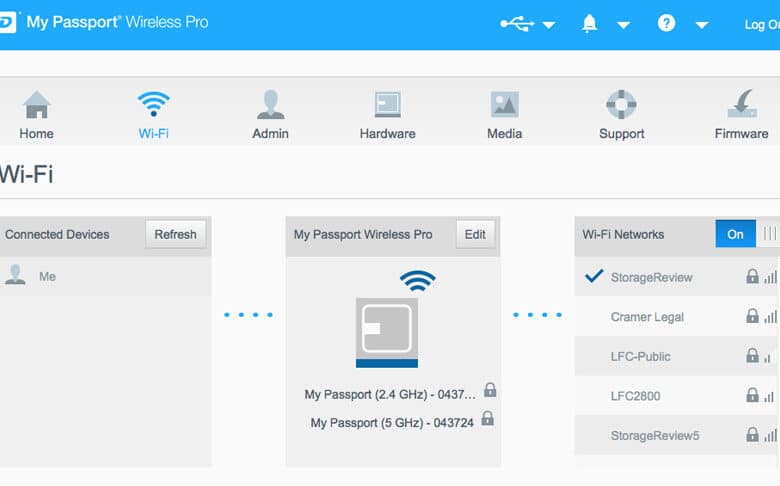Switch to the Media tab label

click(504, 134)
